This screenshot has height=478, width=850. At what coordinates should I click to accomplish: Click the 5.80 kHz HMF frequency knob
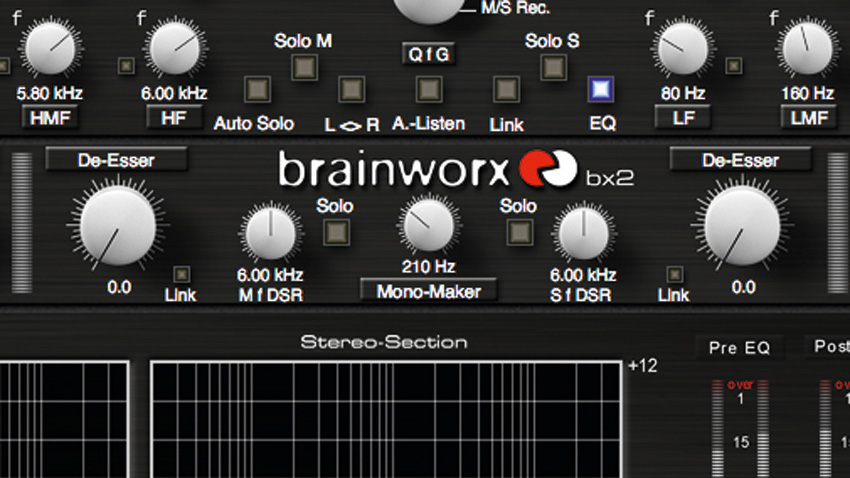(x=50, y=49)
